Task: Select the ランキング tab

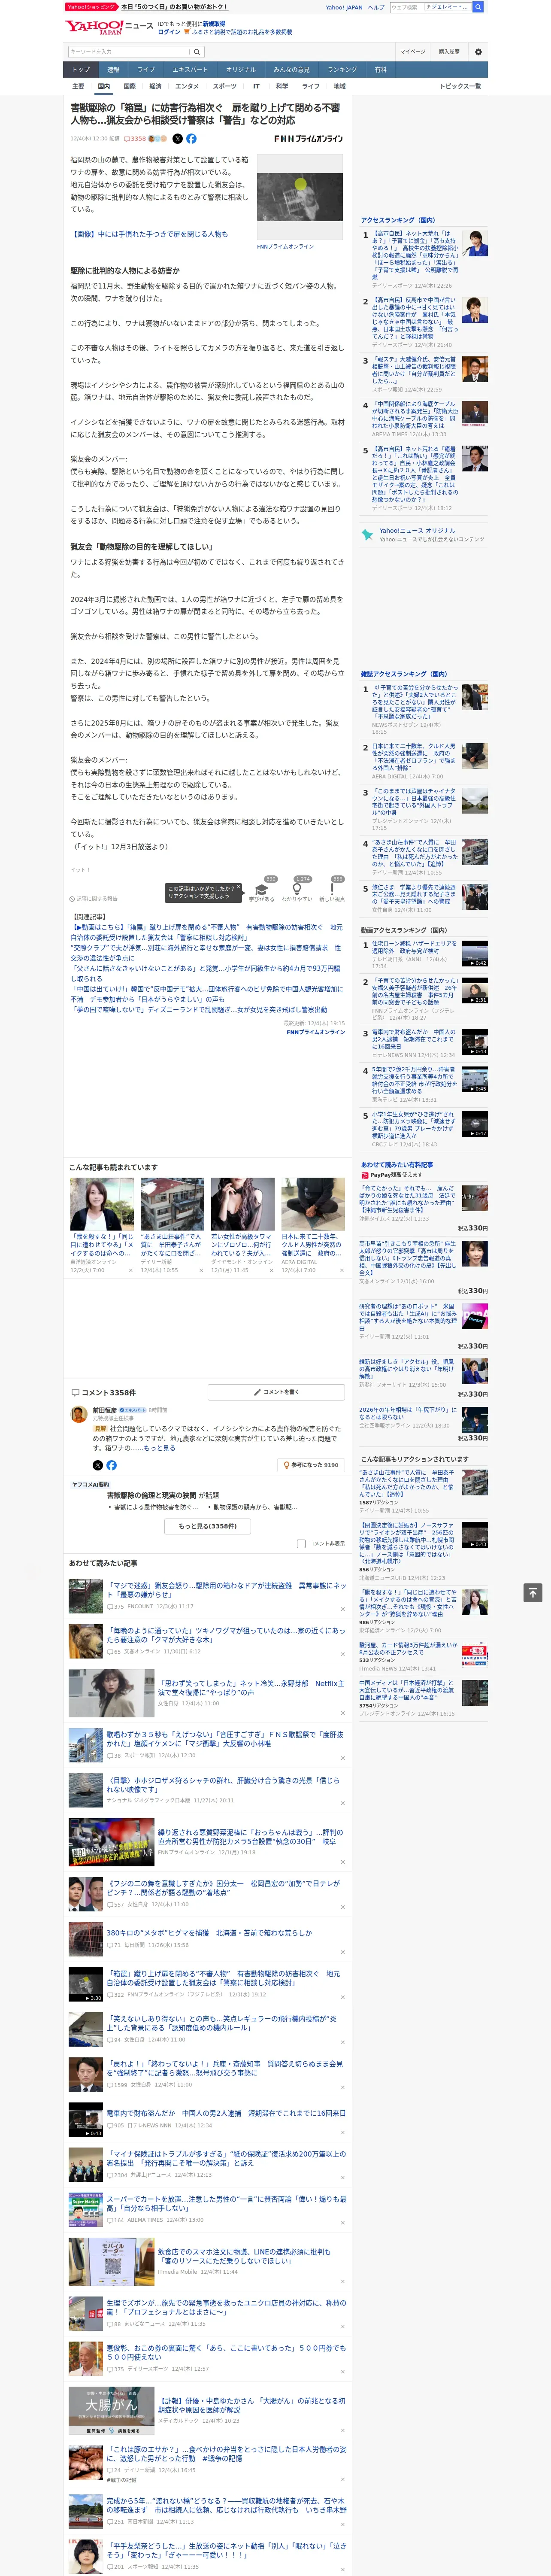Action: coord(342,69)
